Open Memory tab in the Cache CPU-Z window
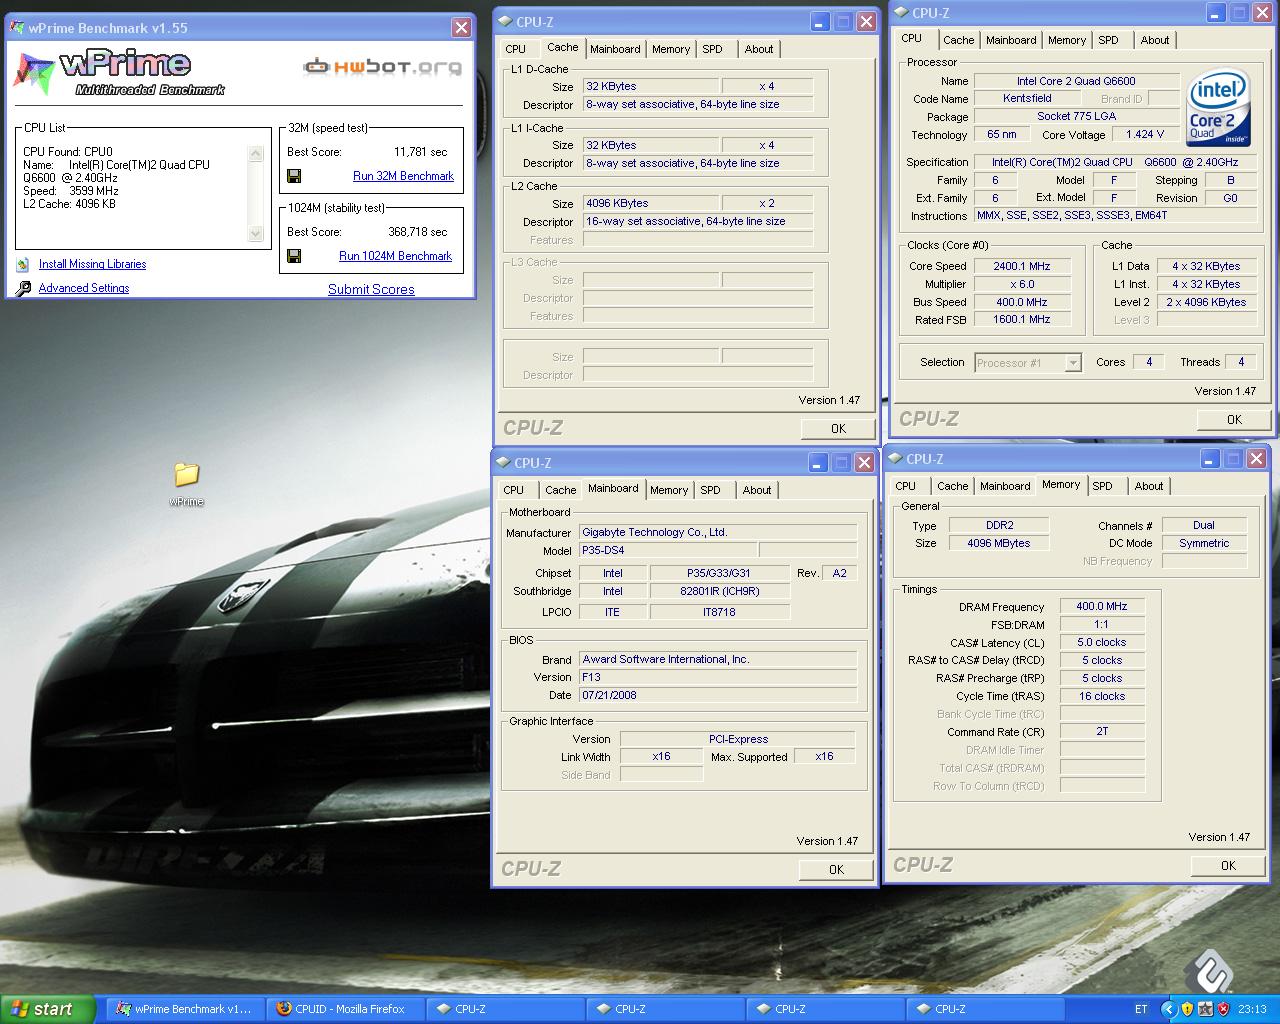Screen dimensions: 1280x1024 click(x=670, y=49)
